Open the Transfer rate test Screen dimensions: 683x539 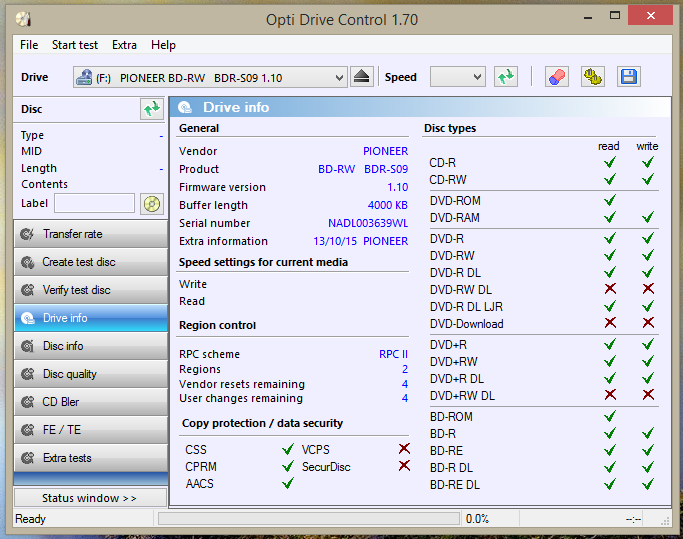91,234
